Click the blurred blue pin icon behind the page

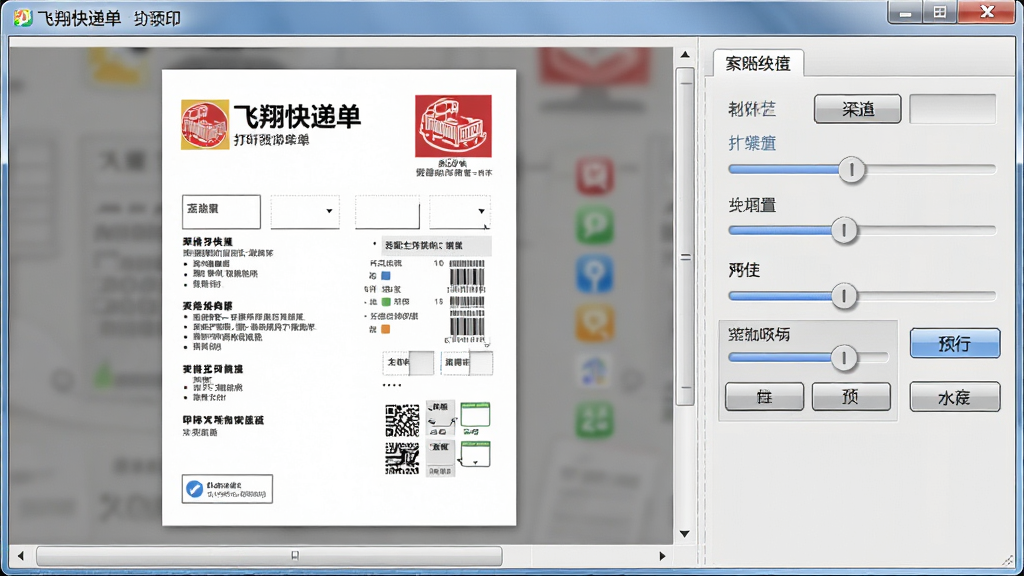(595, 274)
